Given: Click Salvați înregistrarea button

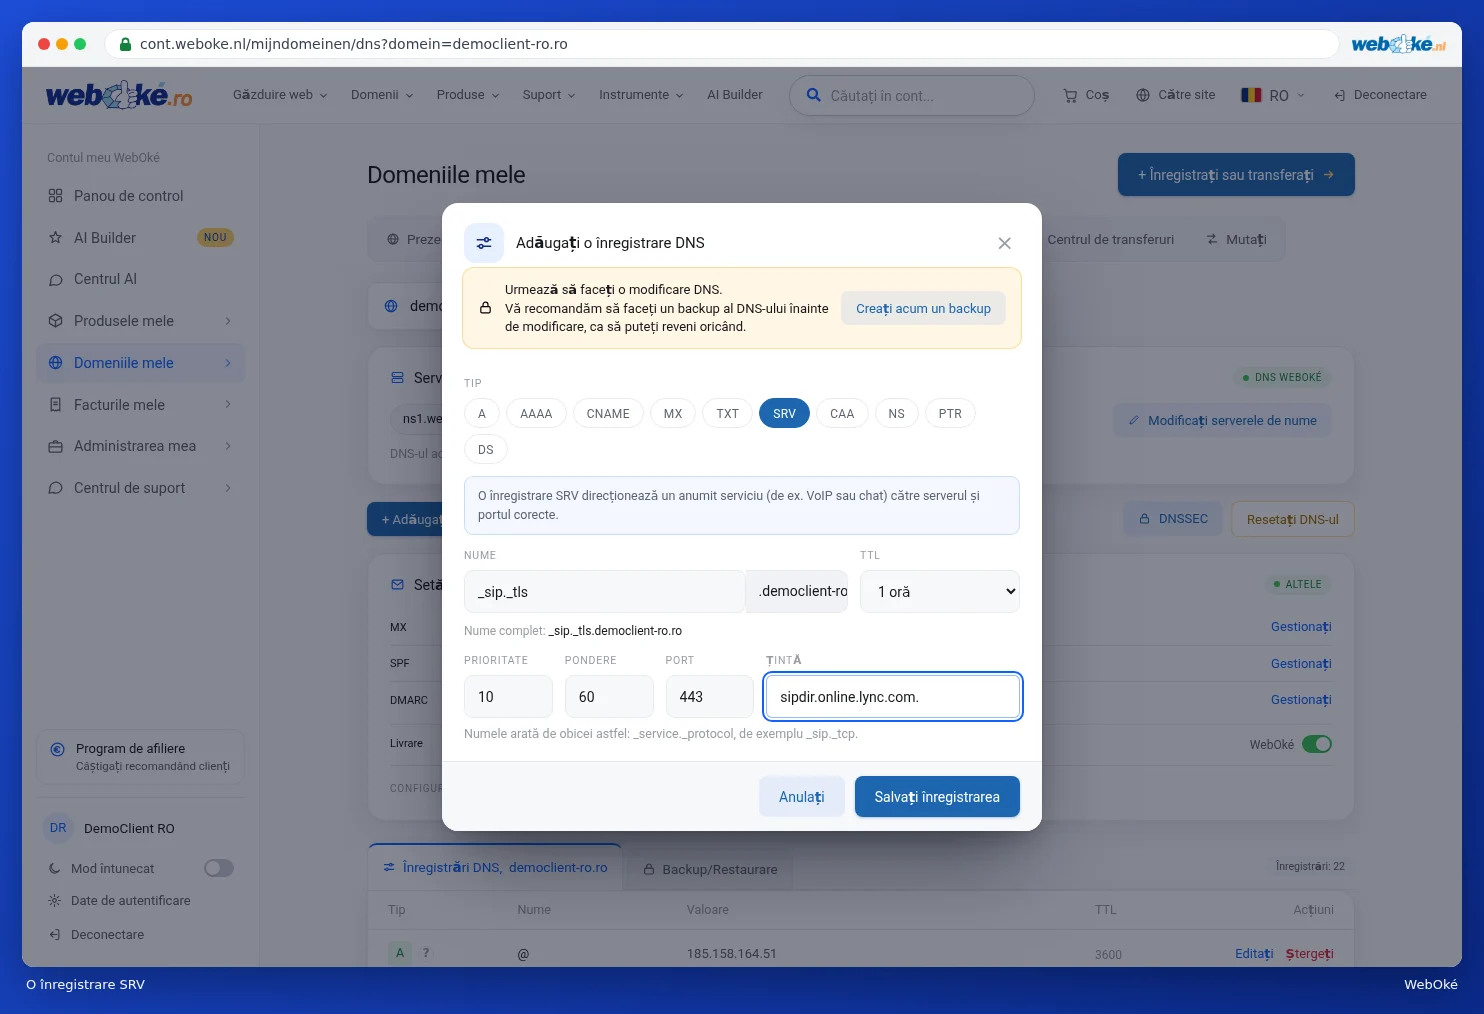Looking at the screenshot, I should 937,797.
